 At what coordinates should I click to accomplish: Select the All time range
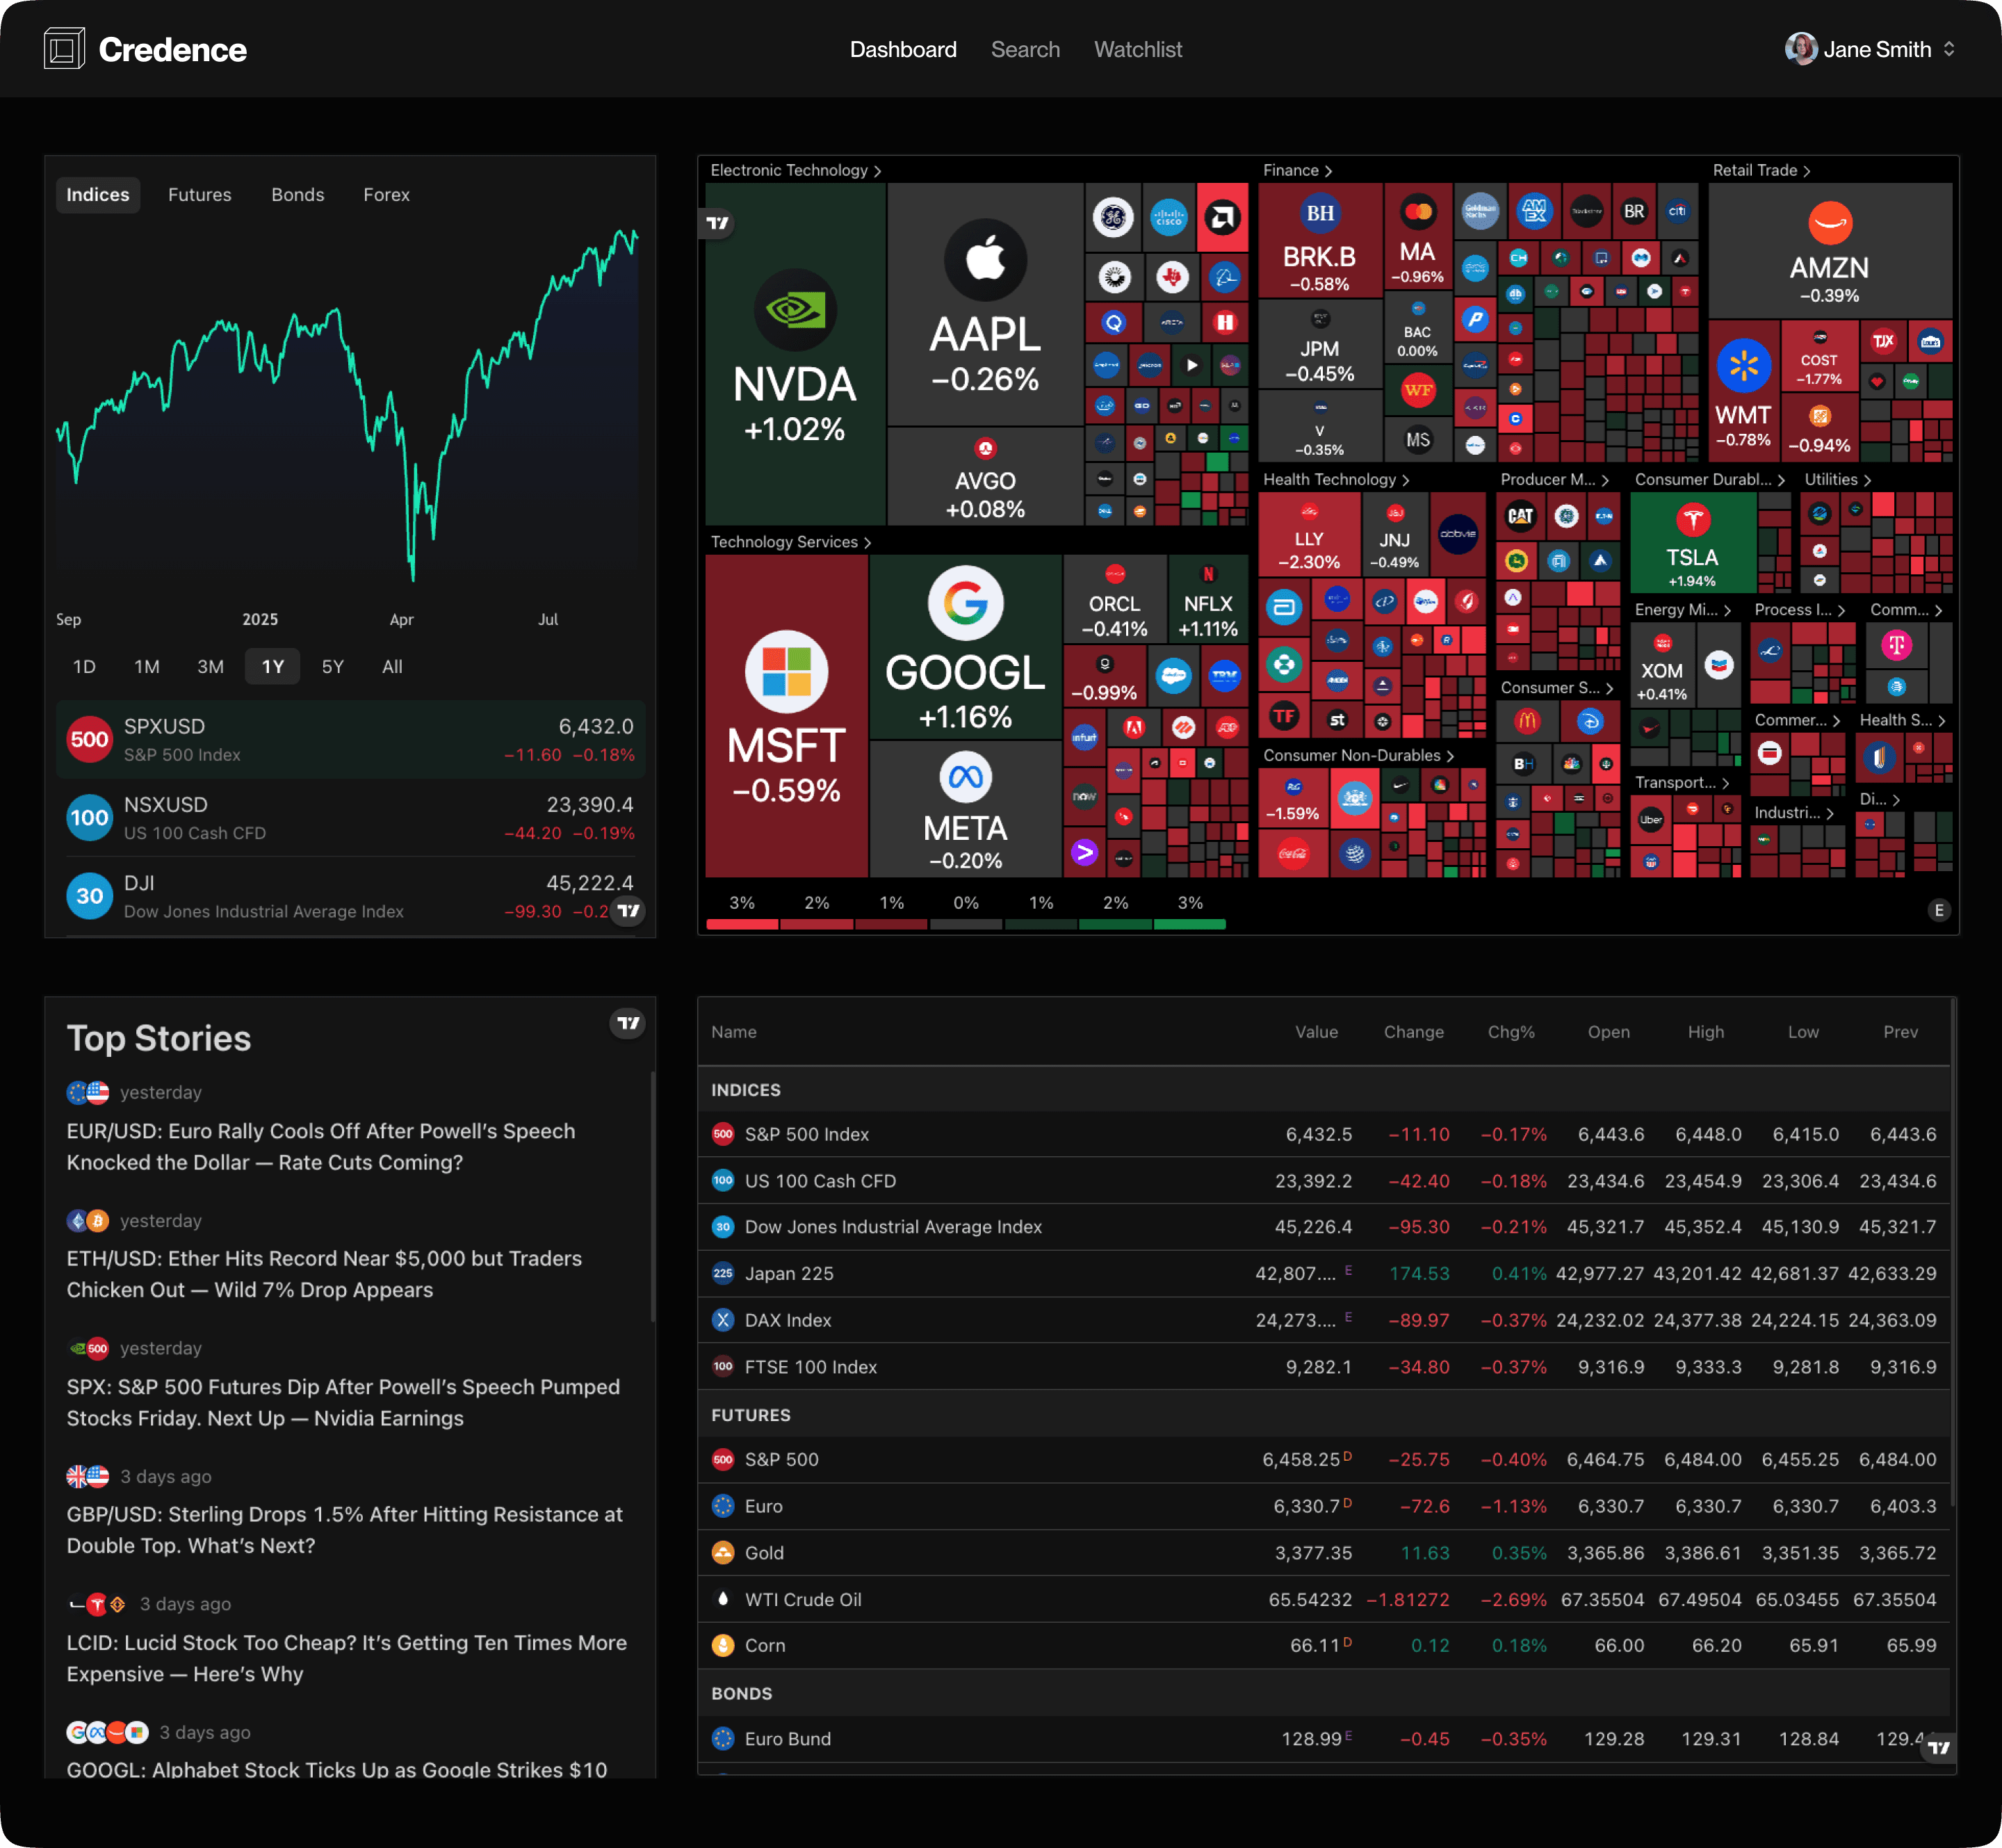coord(392,667)
